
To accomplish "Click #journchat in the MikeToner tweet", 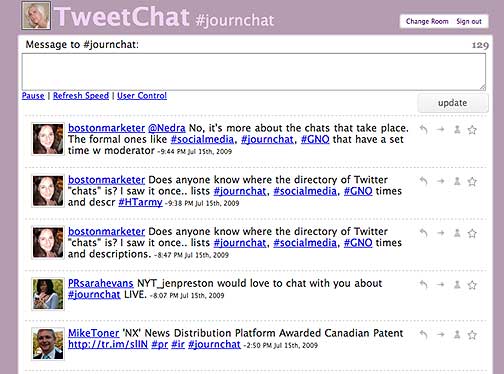I will [214, 344].
